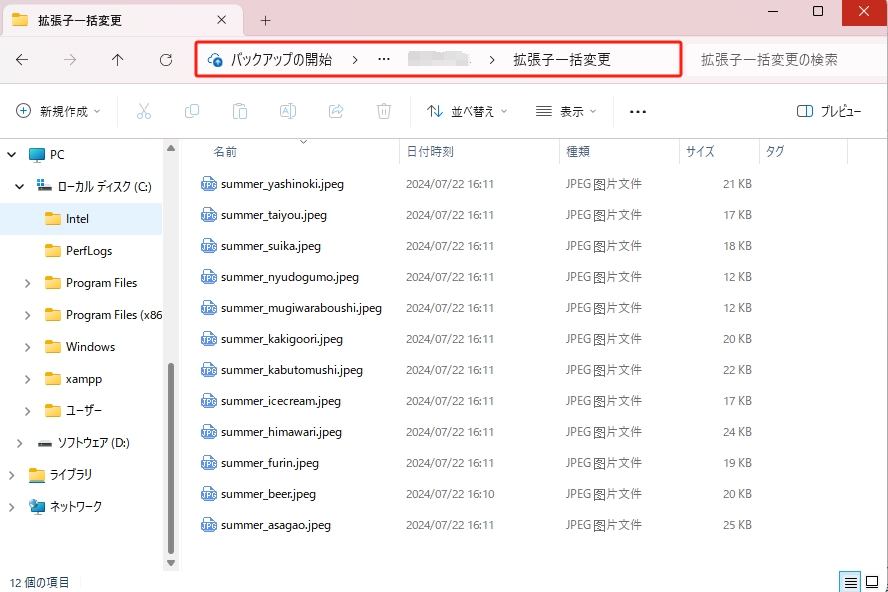The width and height of the screenshot is (888, 592).
Task: Click the Cut scissors icon in toolbar
Action: tap(144, 111)
